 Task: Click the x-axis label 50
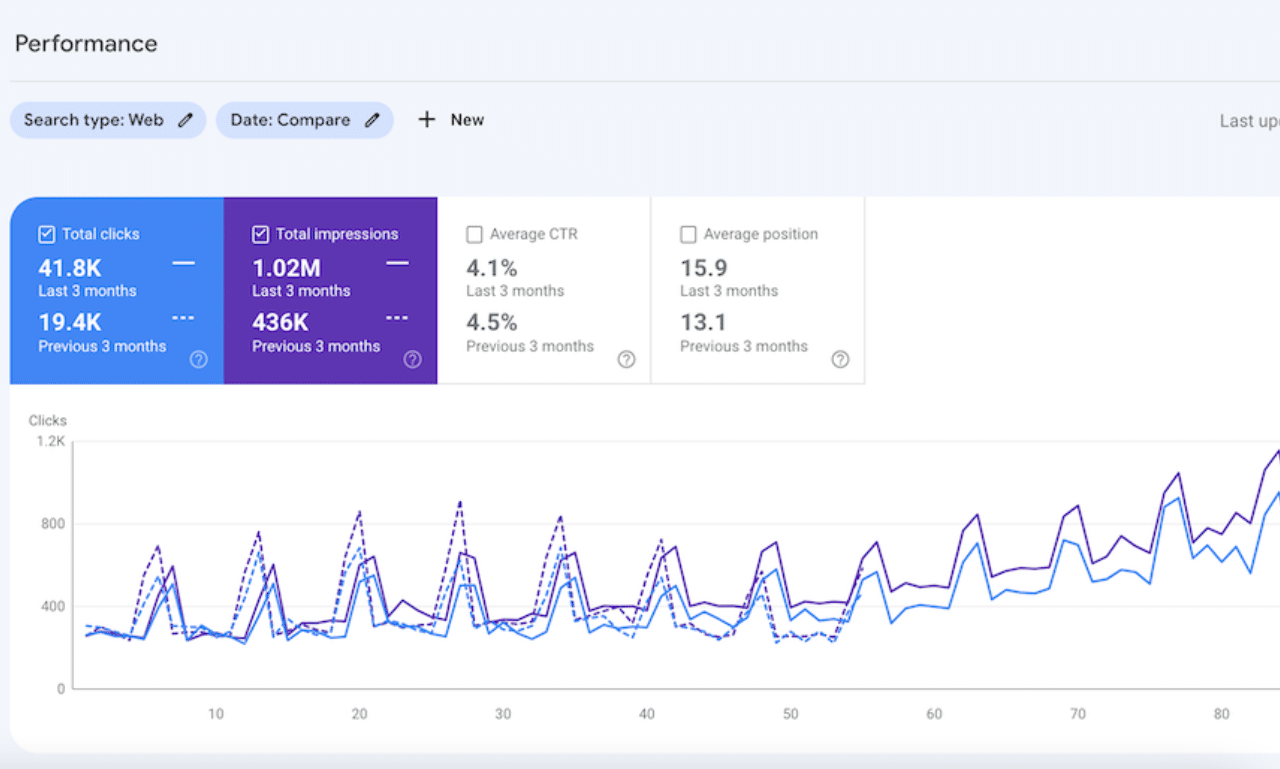[x=791, y=714]
